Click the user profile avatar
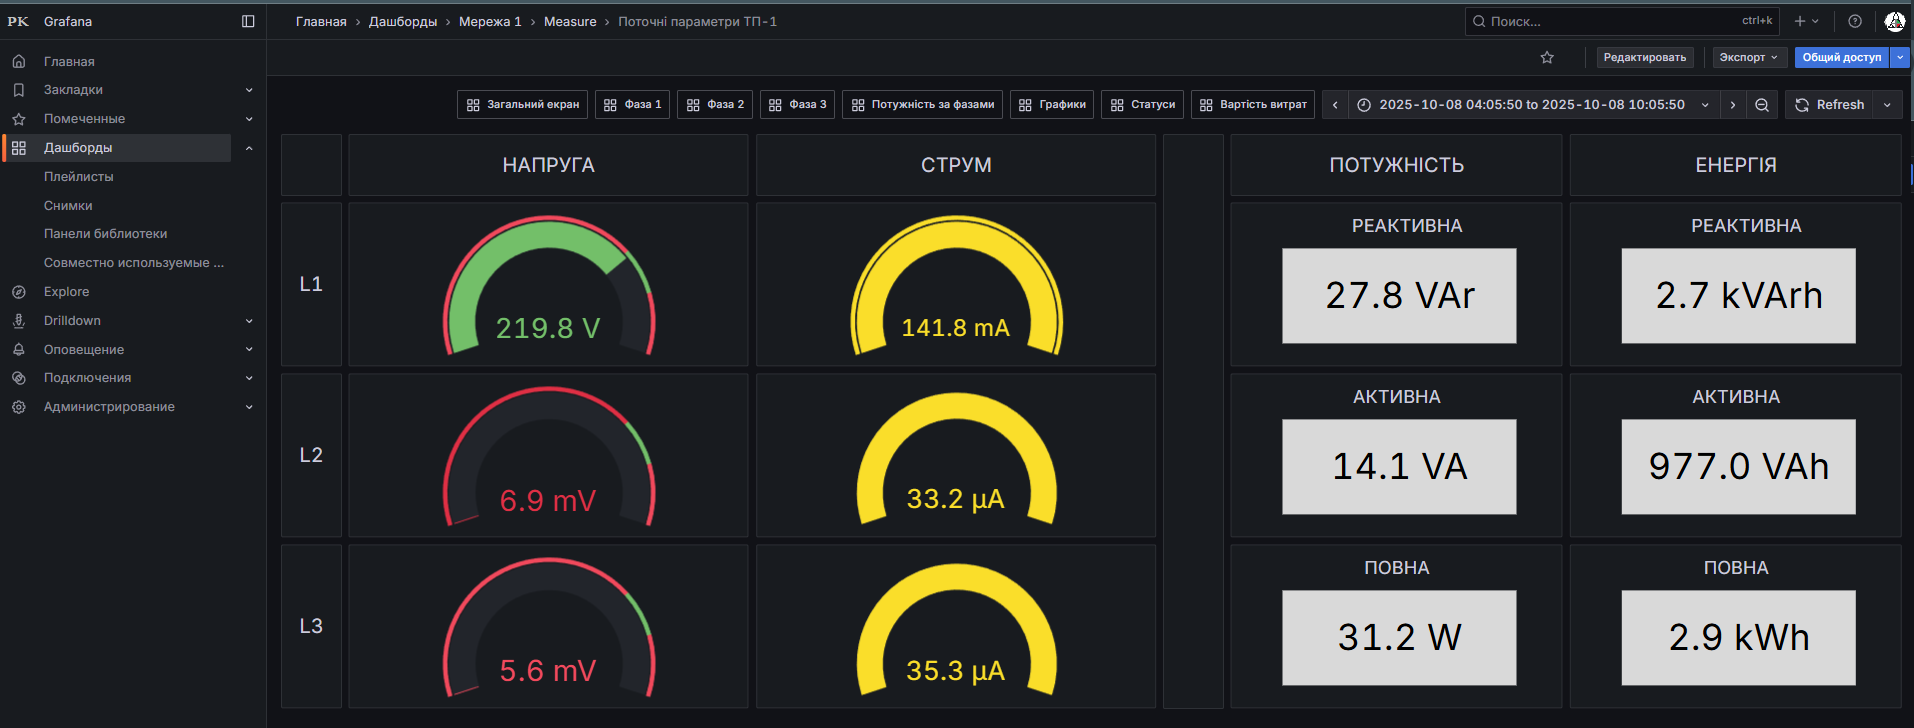The image size is (1914, 728). pyautogui.click(x=1894, y=21)
